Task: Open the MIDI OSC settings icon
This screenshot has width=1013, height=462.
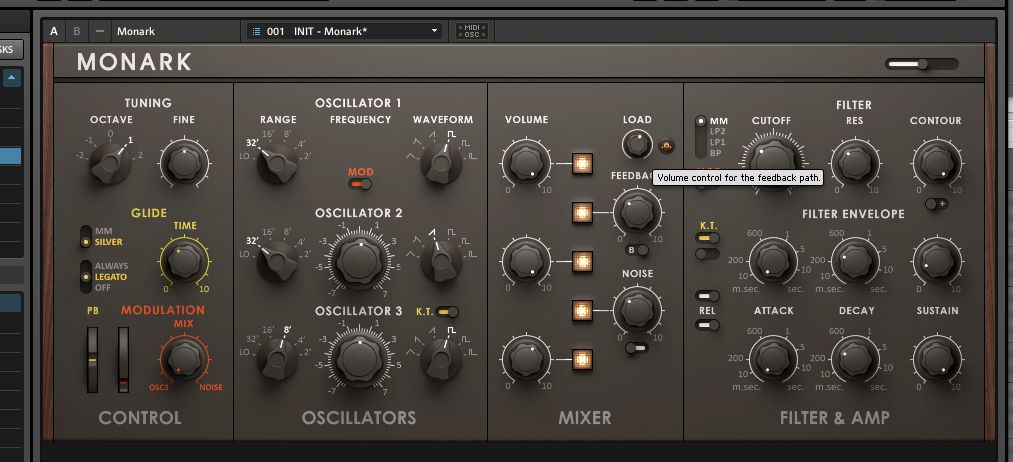Action: [x=472, y=31]
